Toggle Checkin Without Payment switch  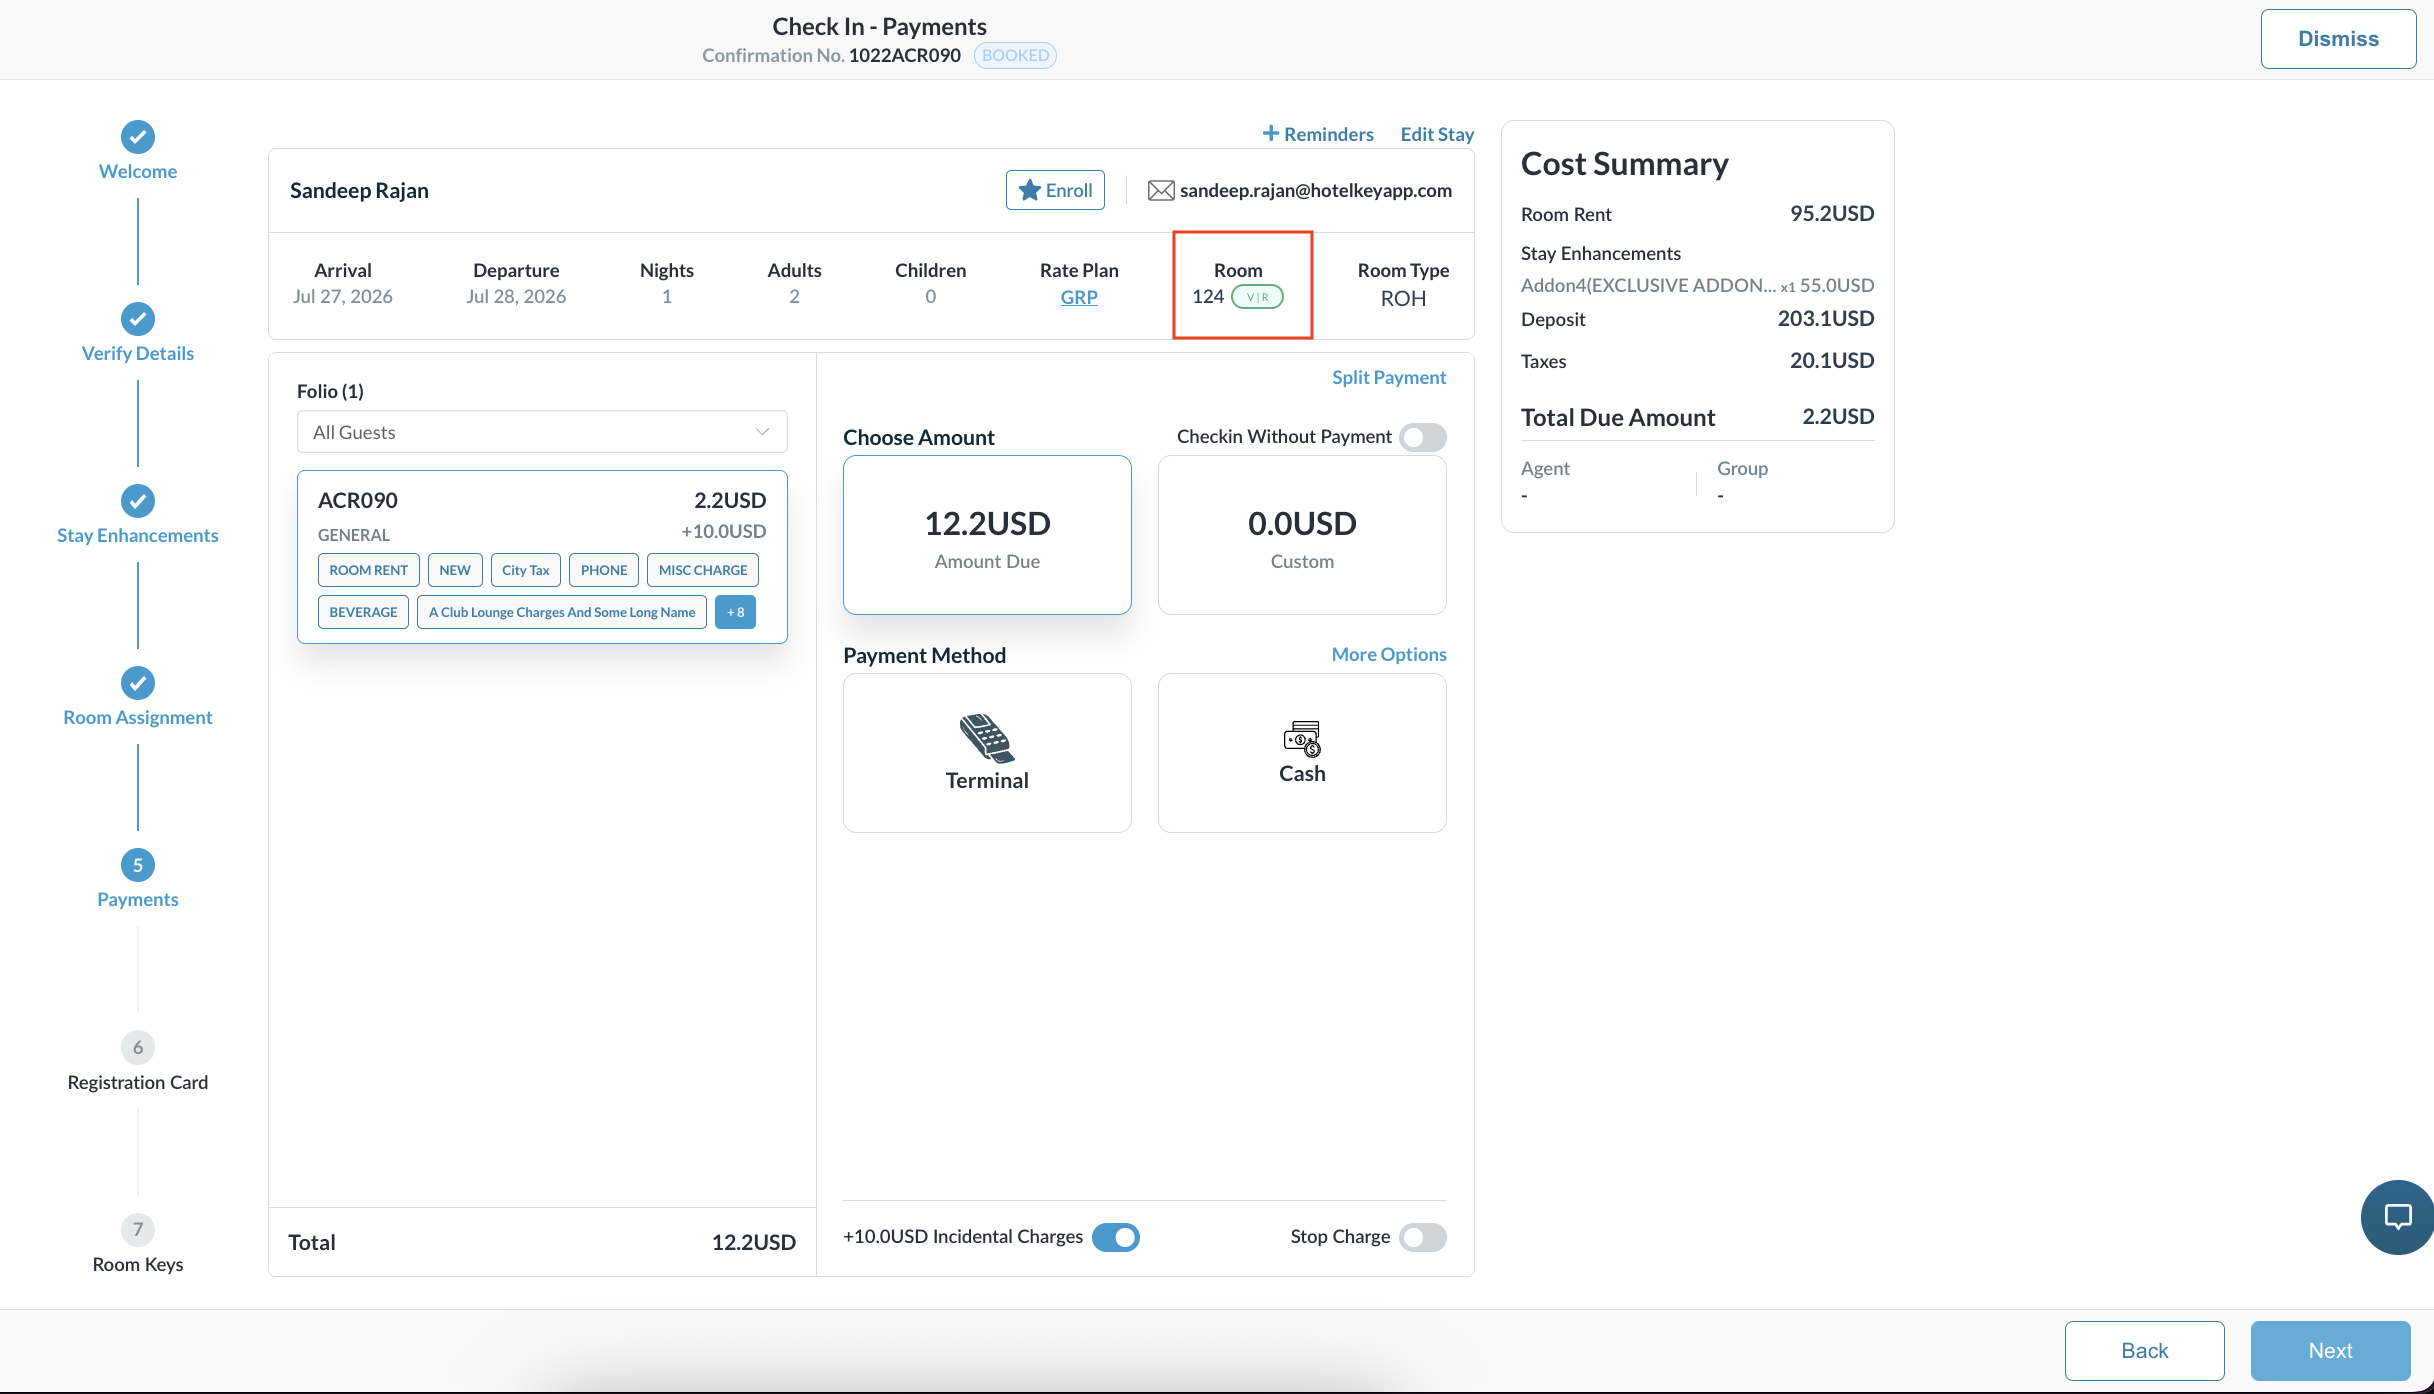point(1423,437)
